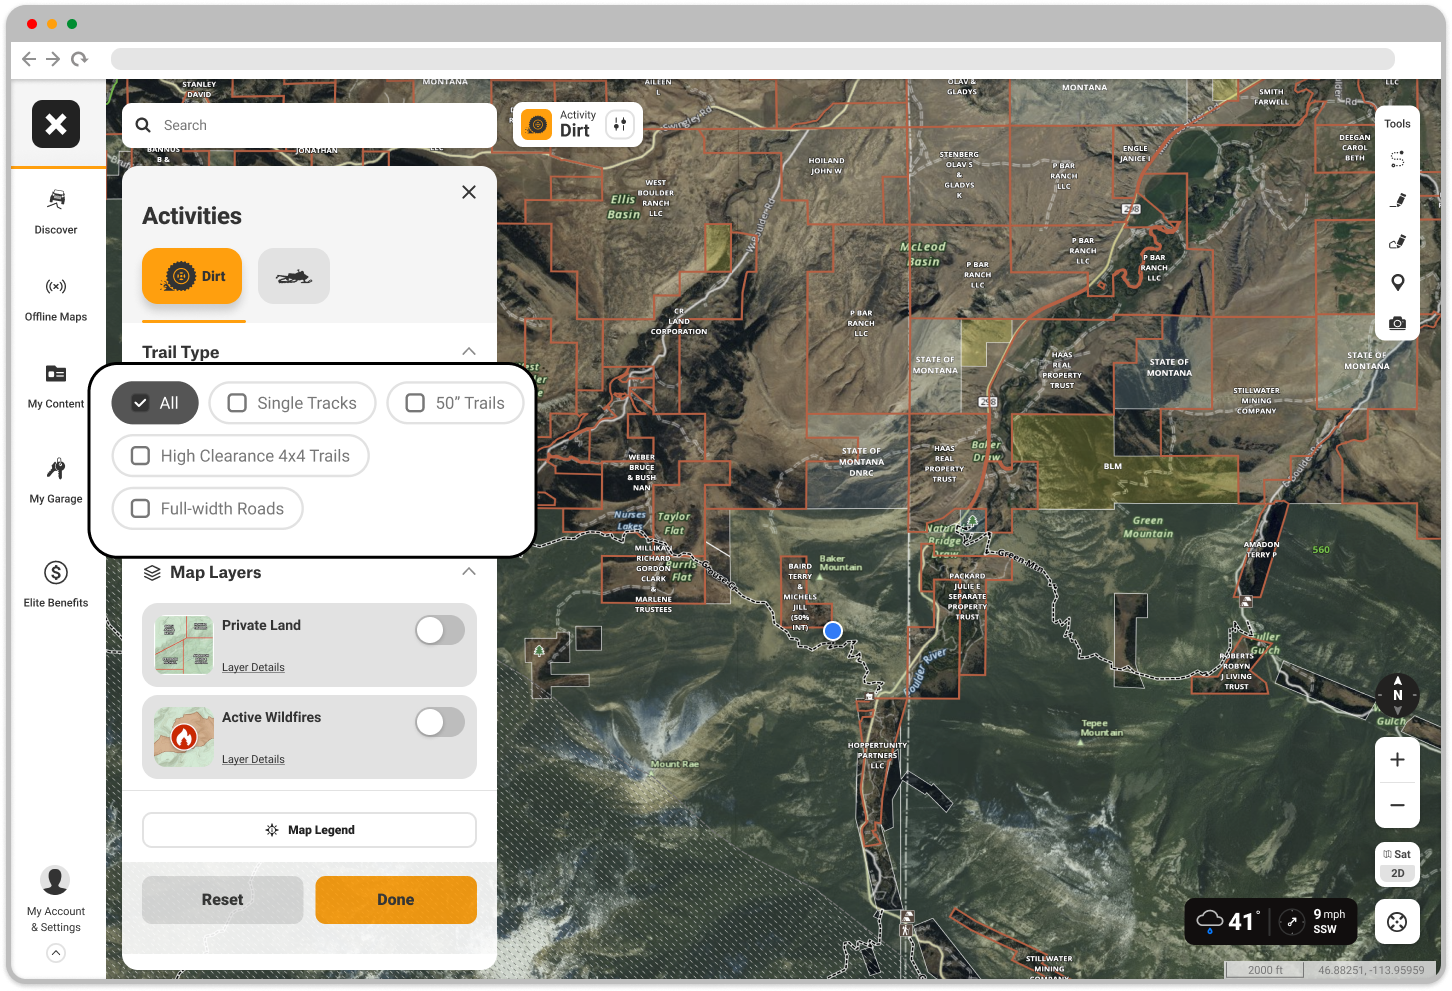Click the Tools panel label
Screen dimensions: 1452x991
pos(1398,124)
